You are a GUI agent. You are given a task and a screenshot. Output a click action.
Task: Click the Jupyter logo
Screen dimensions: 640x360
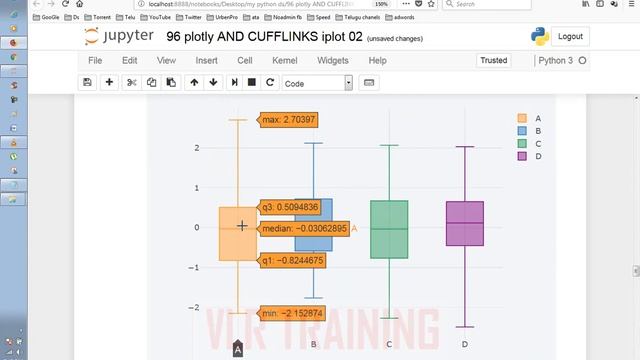(119, 36)
